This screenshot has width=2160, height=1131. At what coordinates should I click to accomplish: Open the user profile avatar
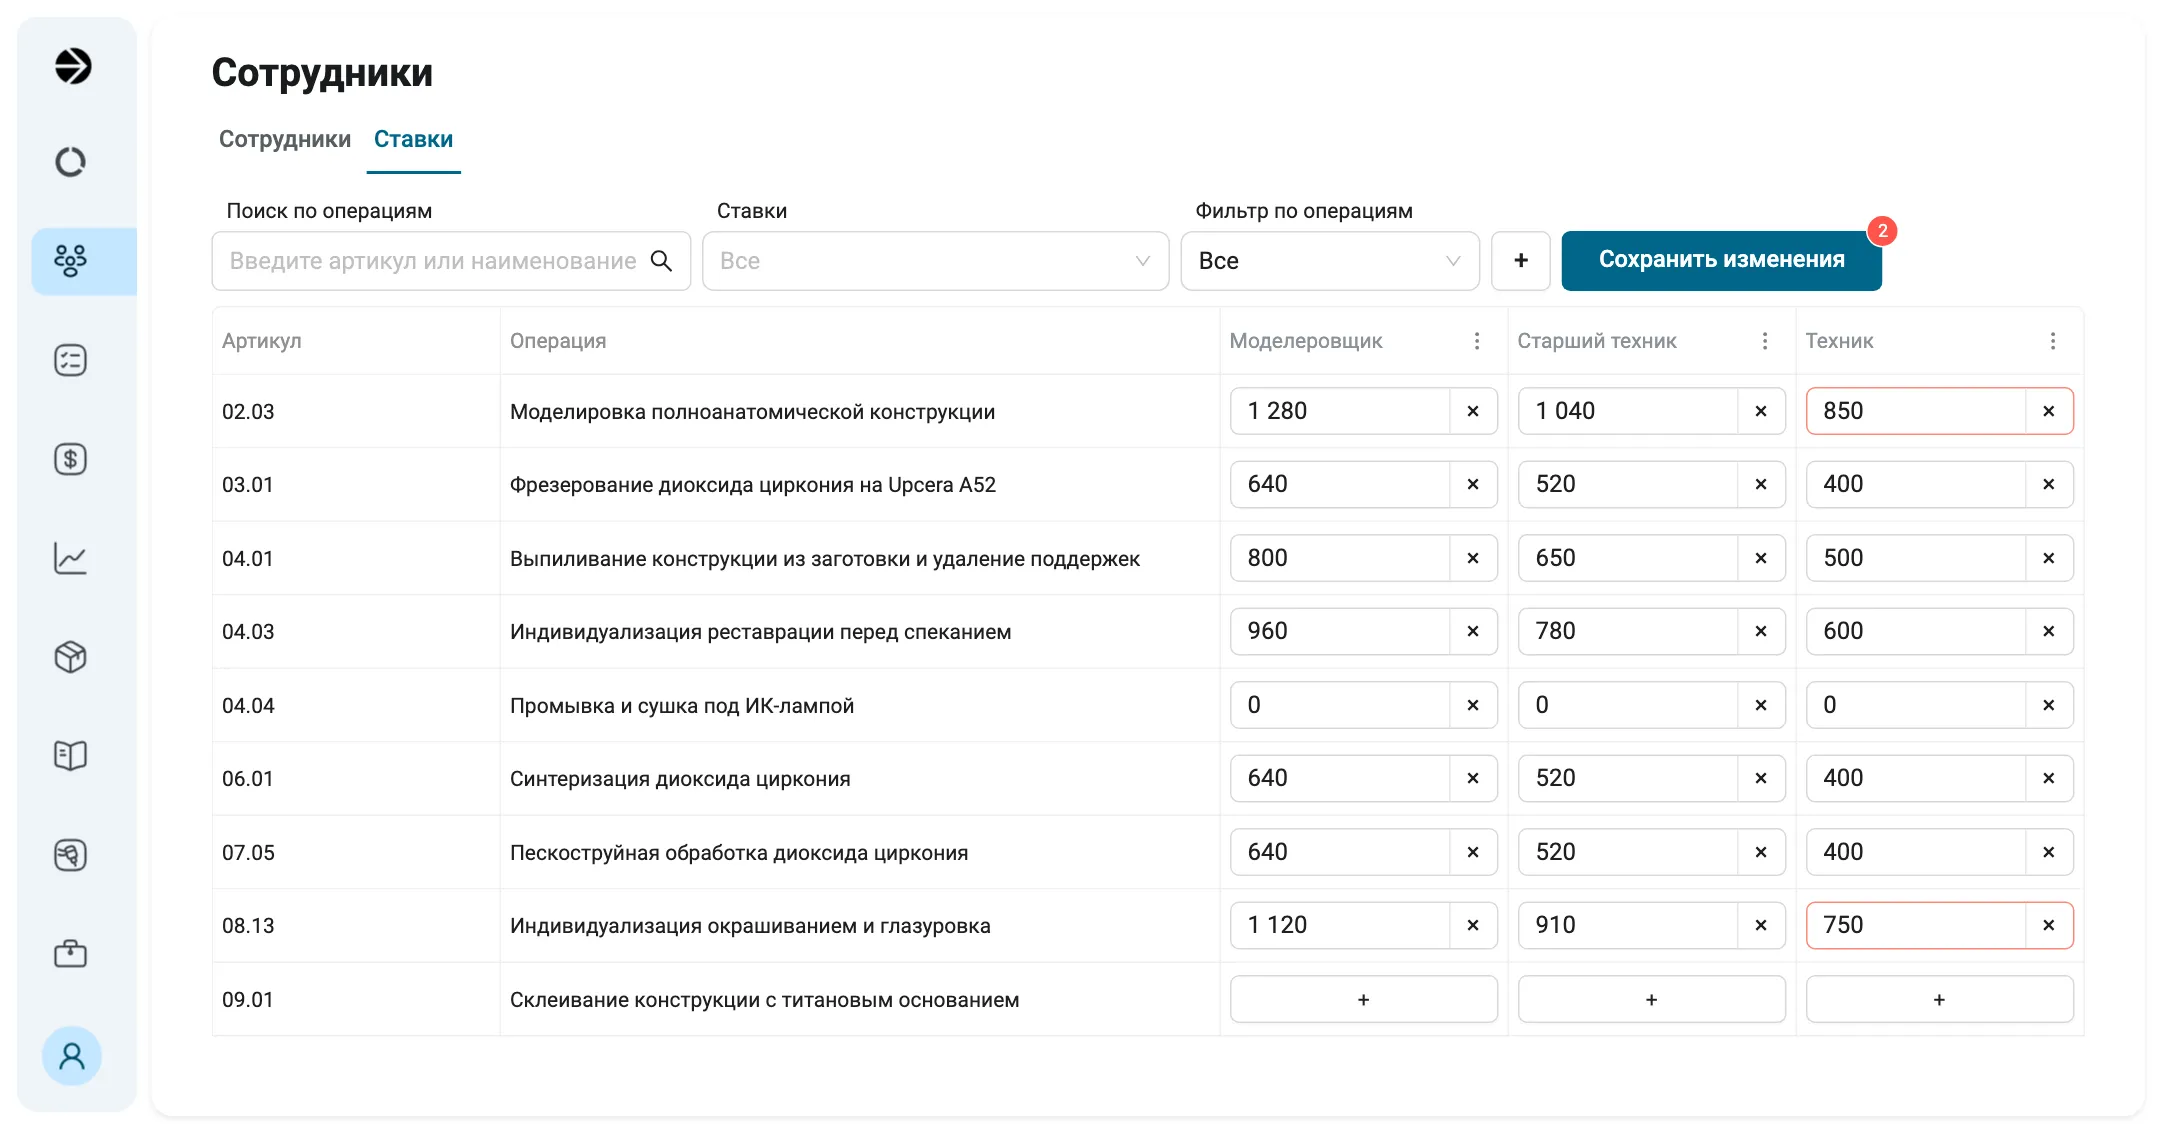click(72, 1056)
